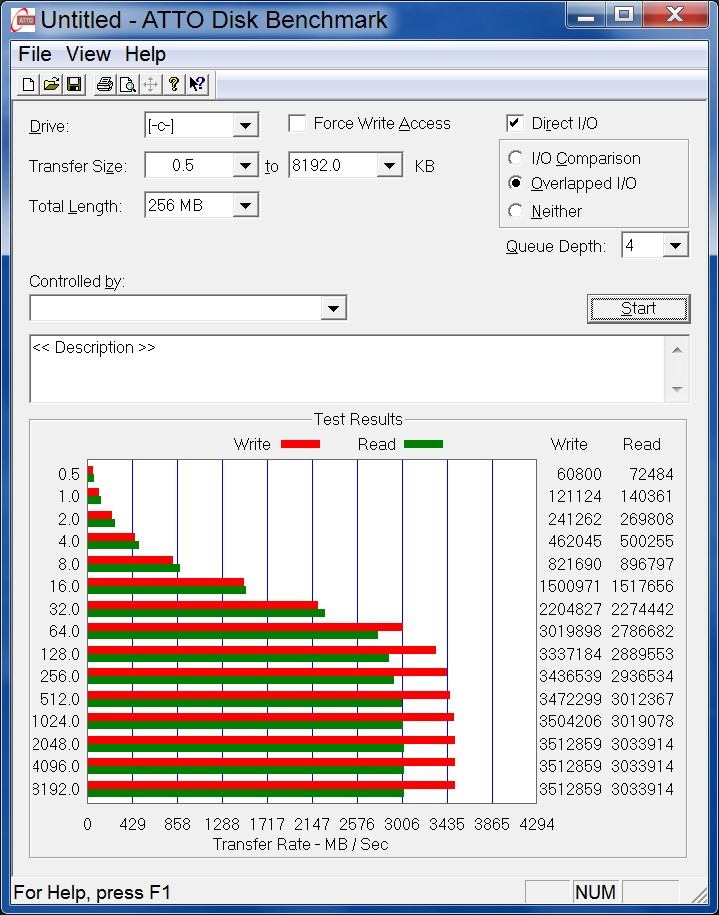Open the Drive dropdown

point(245,125)
